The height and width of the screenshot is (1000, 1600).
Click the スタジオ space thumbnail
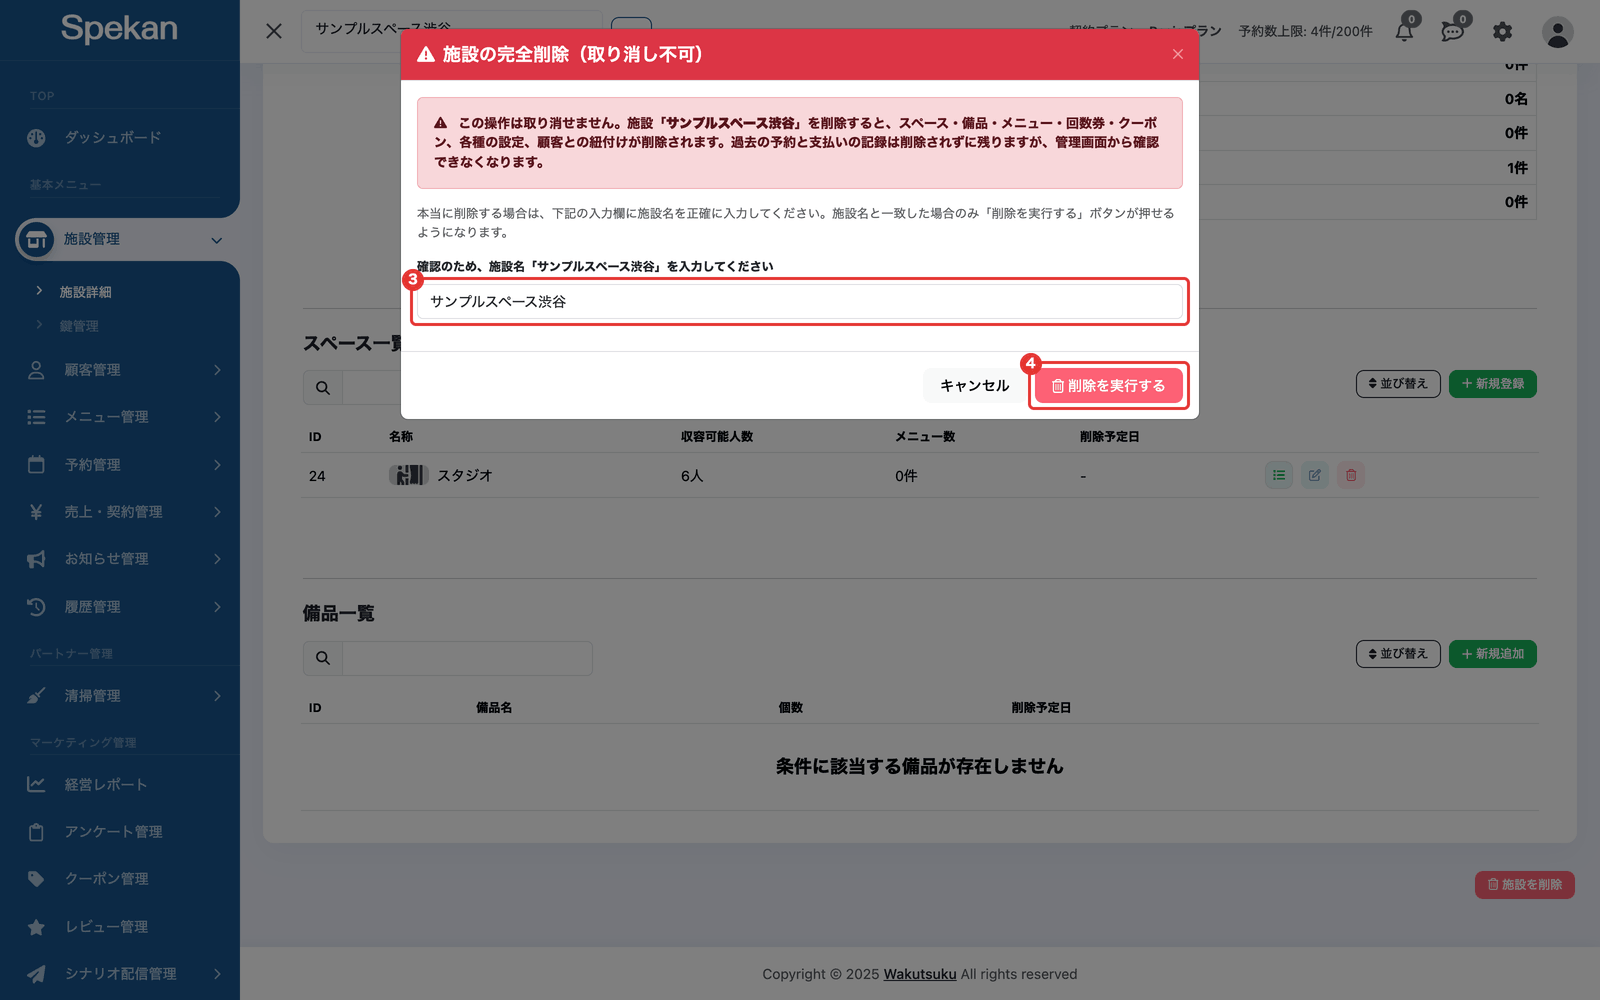pyautogui.click(x=408, y=475)
